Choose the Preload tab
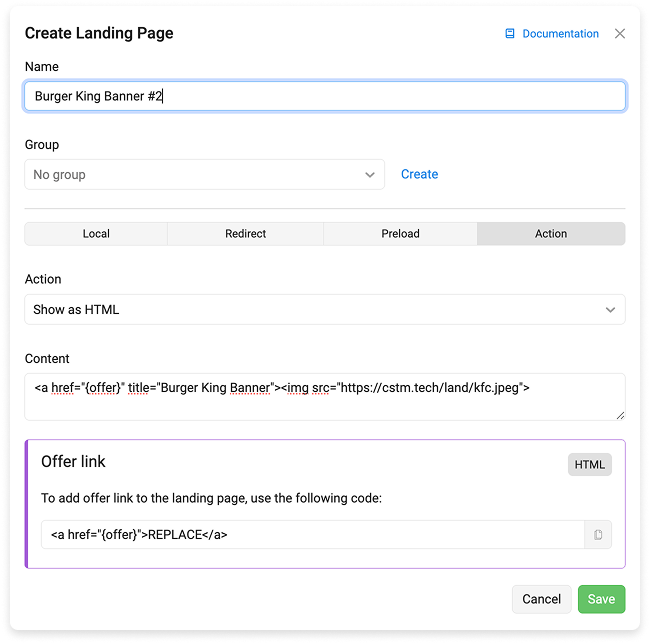 pyautogui.click(x=400, y=234)
